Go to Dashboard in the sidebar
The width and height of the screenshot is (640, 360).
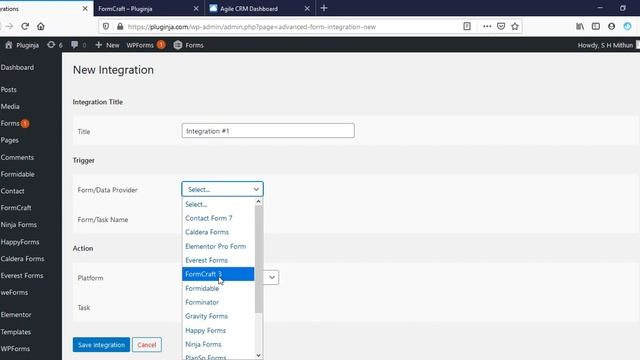pos(17,67)
